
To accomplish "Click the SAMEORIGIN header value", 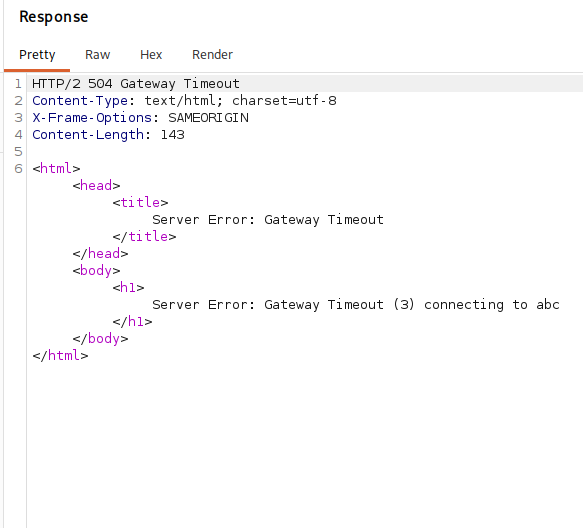I will click(208, 118).
